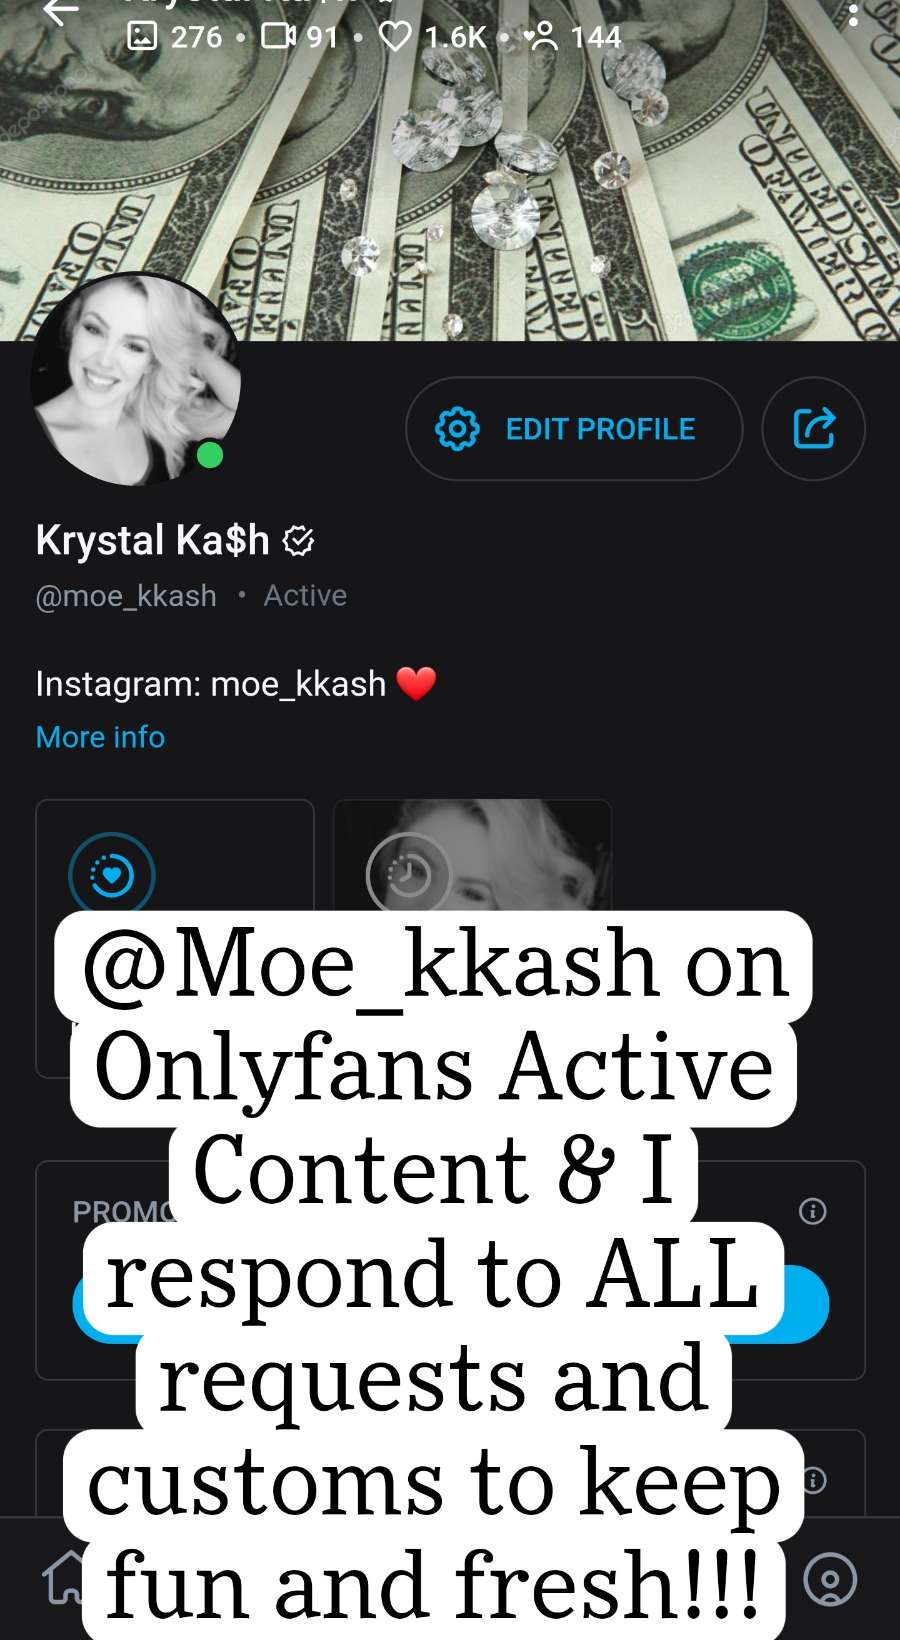The height and width of the screenshot is (1640, 900).
Task: Click the EDIT PROFILE button
Action: coord(574,429)
